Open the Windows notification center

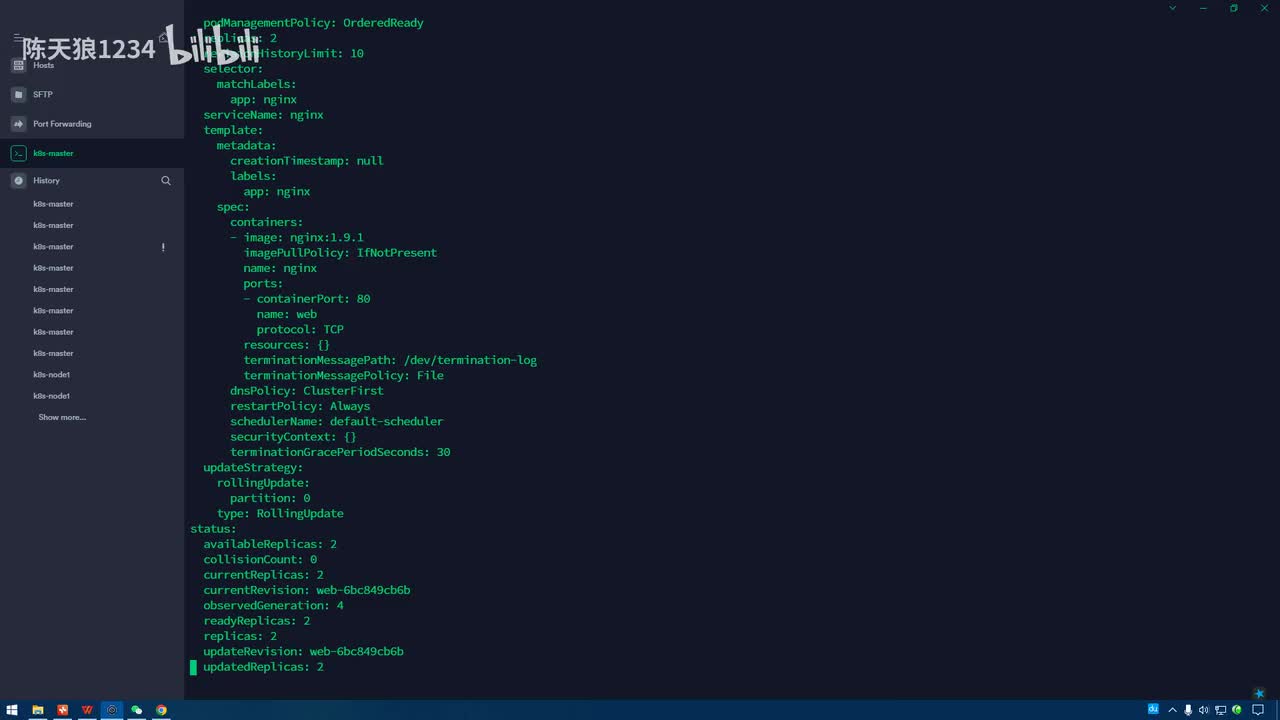[x=1258, y=710]
